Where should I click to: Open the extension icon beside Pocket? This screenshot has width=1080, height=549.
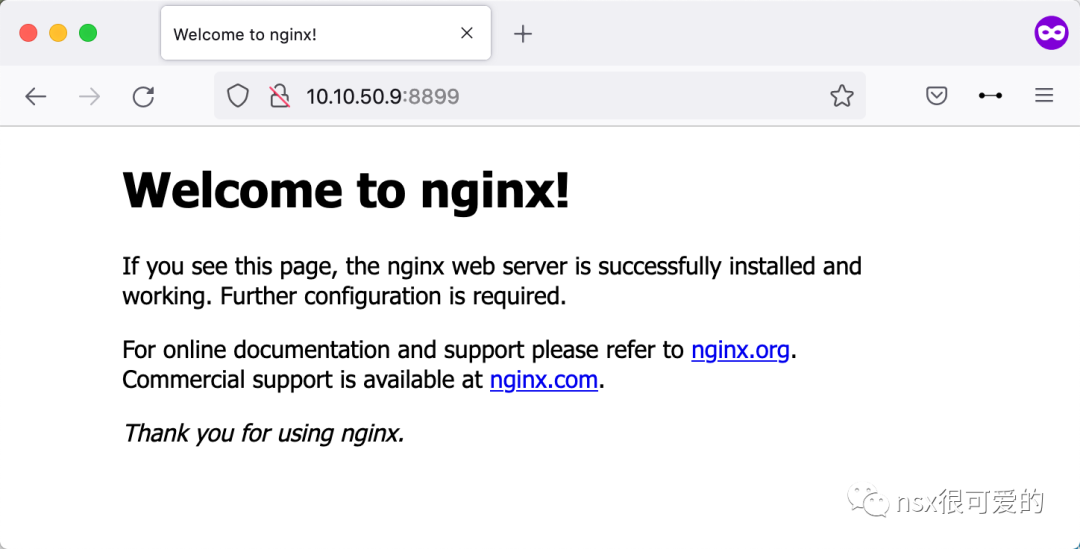coord(990,96)
